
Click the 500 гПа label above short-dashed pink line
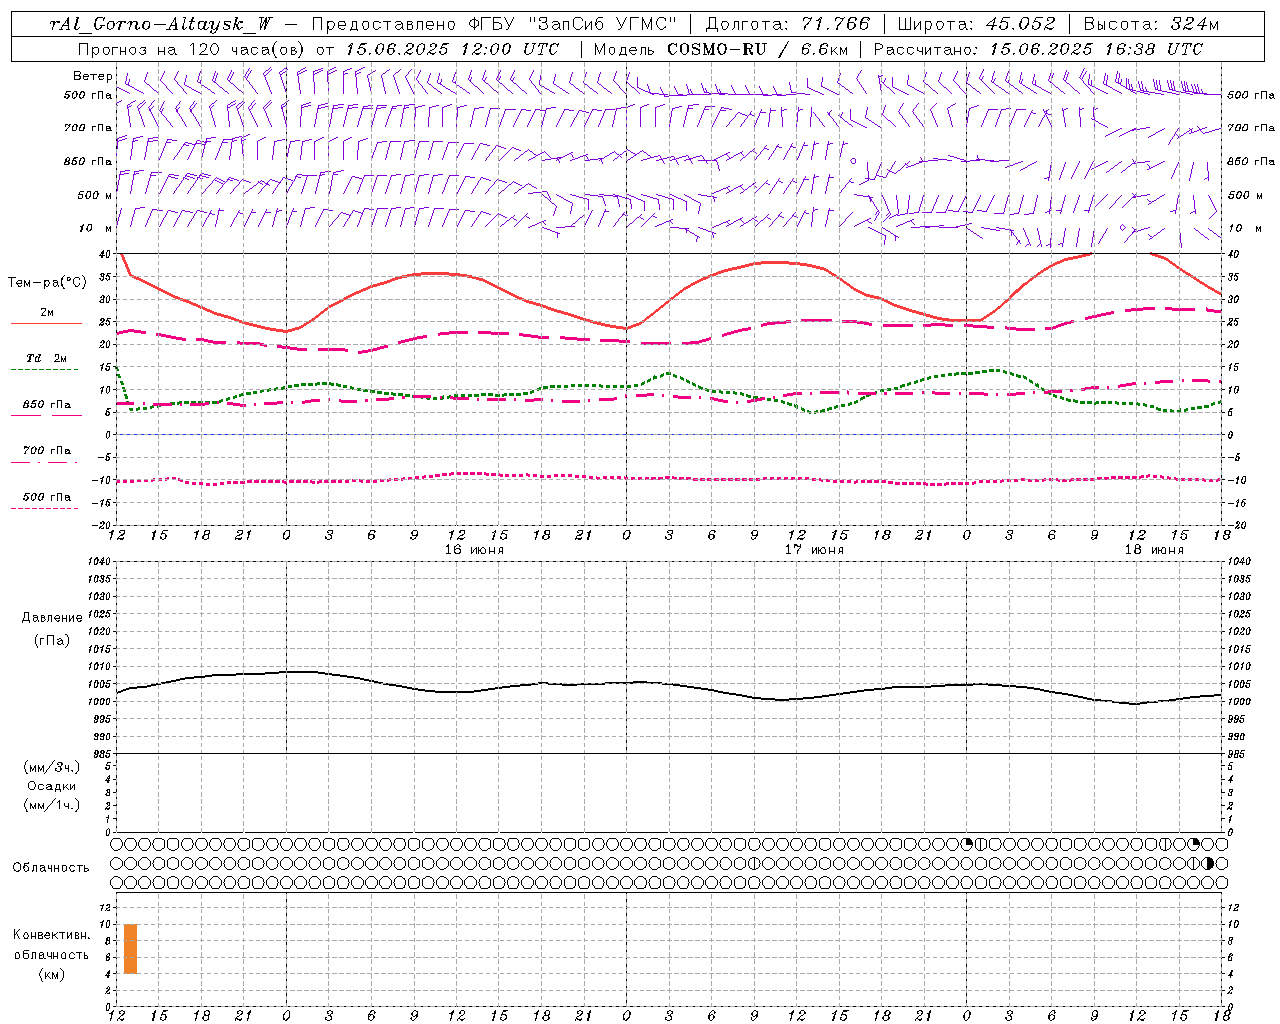(x=46, y=497)
